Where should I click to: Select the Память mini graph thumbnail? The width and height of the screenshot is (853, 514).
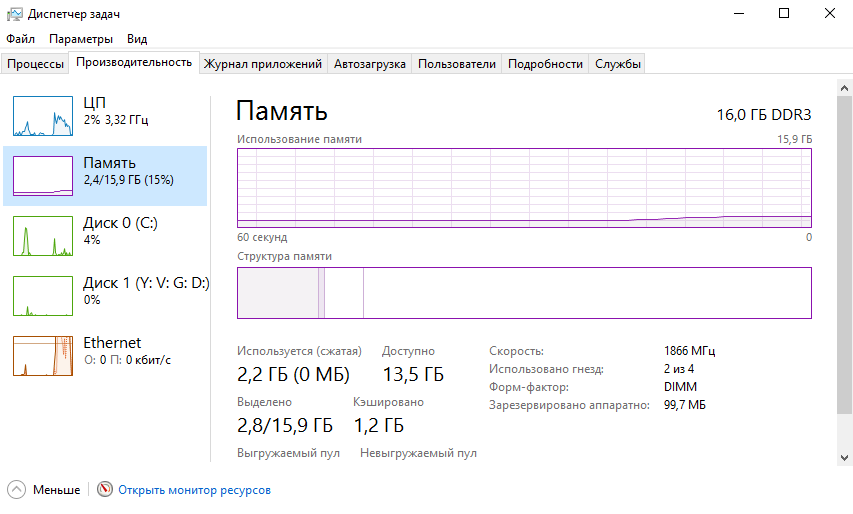tap(43, 176)
